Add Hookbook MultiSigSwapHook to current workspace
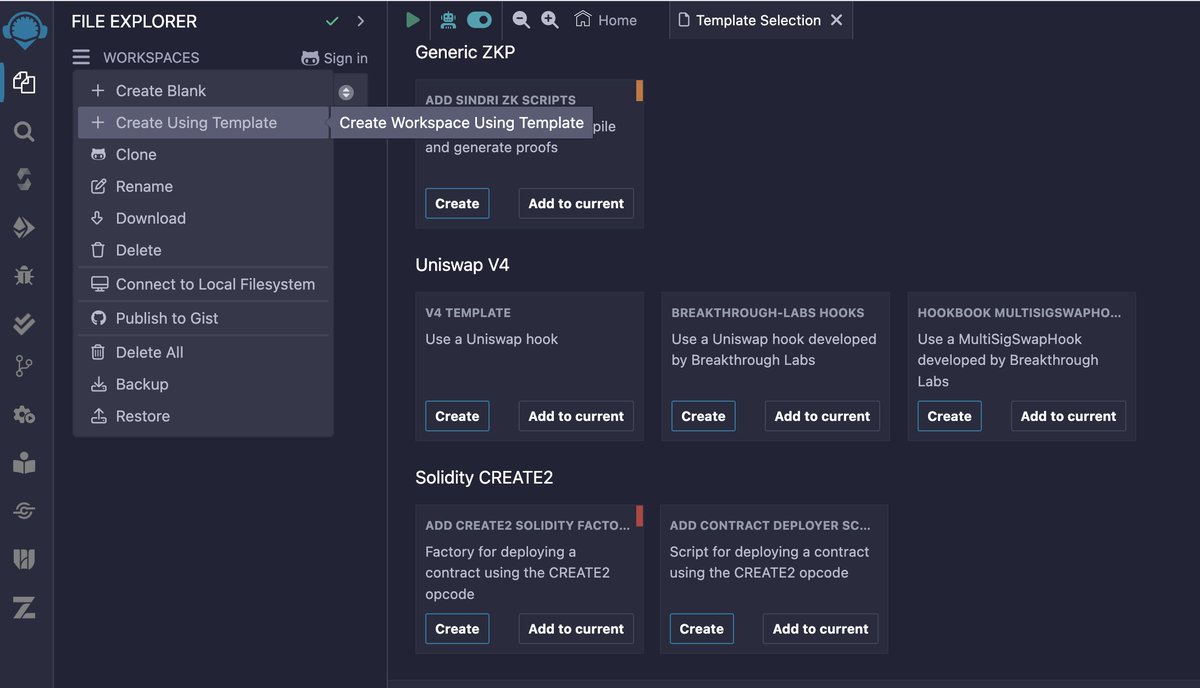Screen dimensions: 1200x688 coord(1068,417)
